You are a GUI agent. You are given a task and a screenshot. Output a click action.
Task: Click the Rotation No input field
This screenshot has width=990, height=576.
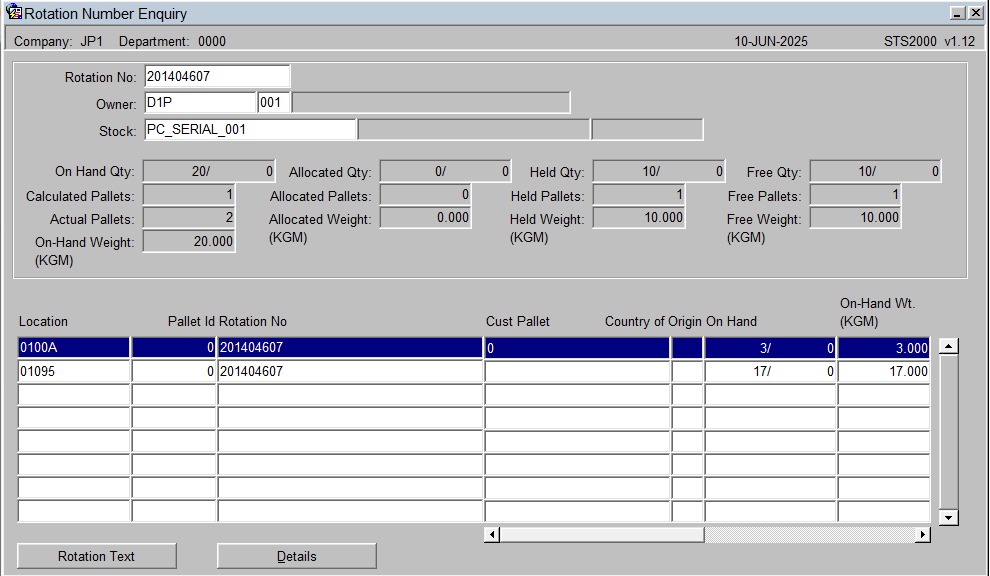coord(217,76)
